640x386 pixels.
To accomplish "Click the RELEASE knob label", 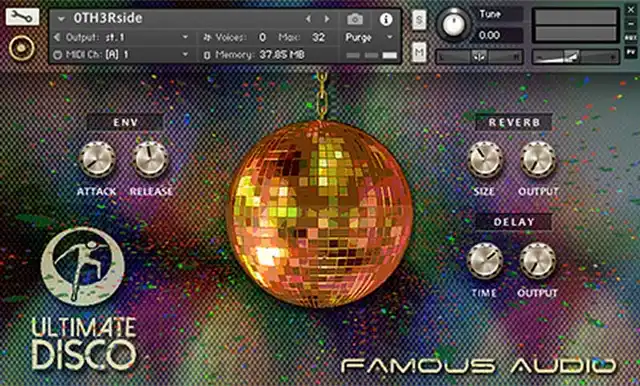I will pyautogui.click(x=151, y=191).
